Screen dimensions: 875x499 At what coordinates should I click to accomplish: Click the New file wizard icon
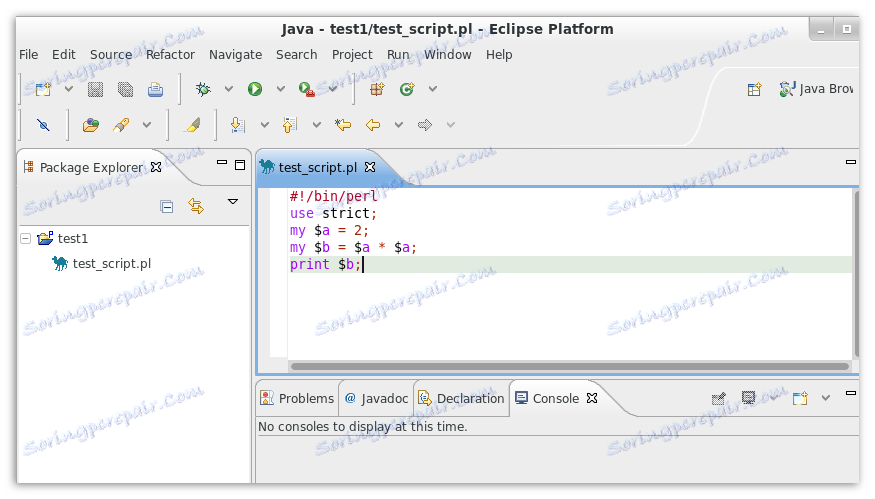click(x=43, y=89)
